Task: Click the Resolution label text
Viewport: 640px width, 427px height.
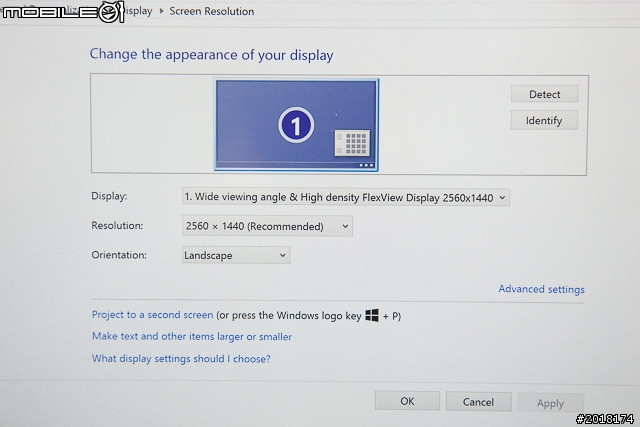Action: [117, 225]
